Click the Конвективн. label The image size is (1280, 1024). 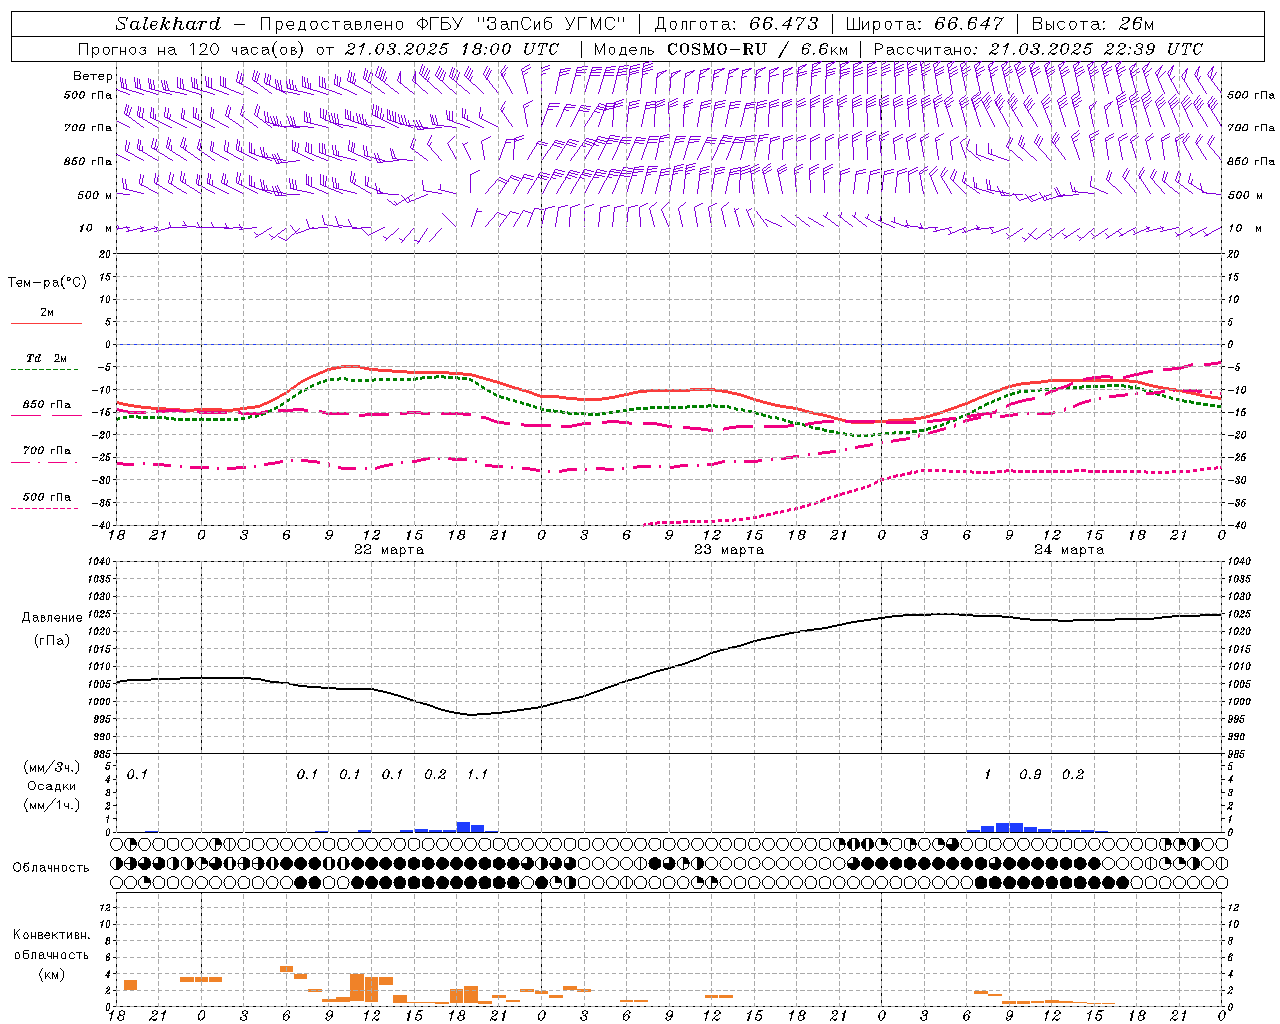(x=52, y=936)
